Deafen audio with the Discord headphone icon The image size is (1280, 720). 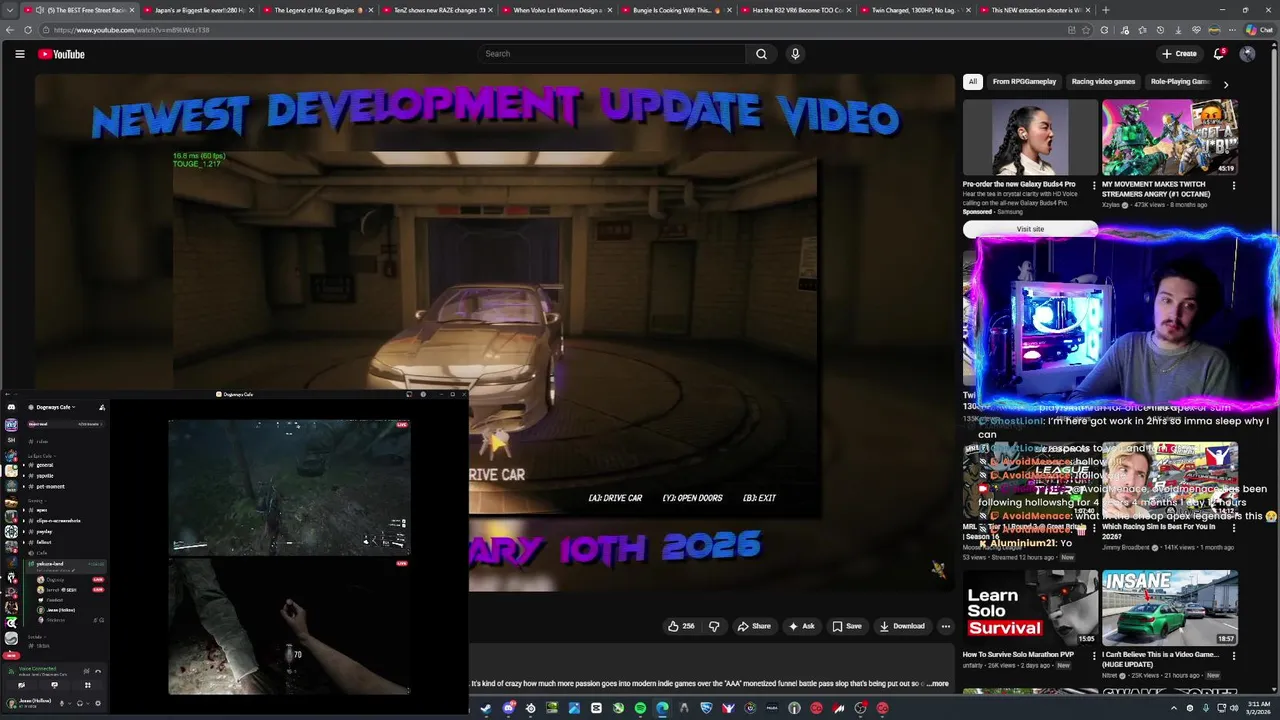(x=80, y=703)
